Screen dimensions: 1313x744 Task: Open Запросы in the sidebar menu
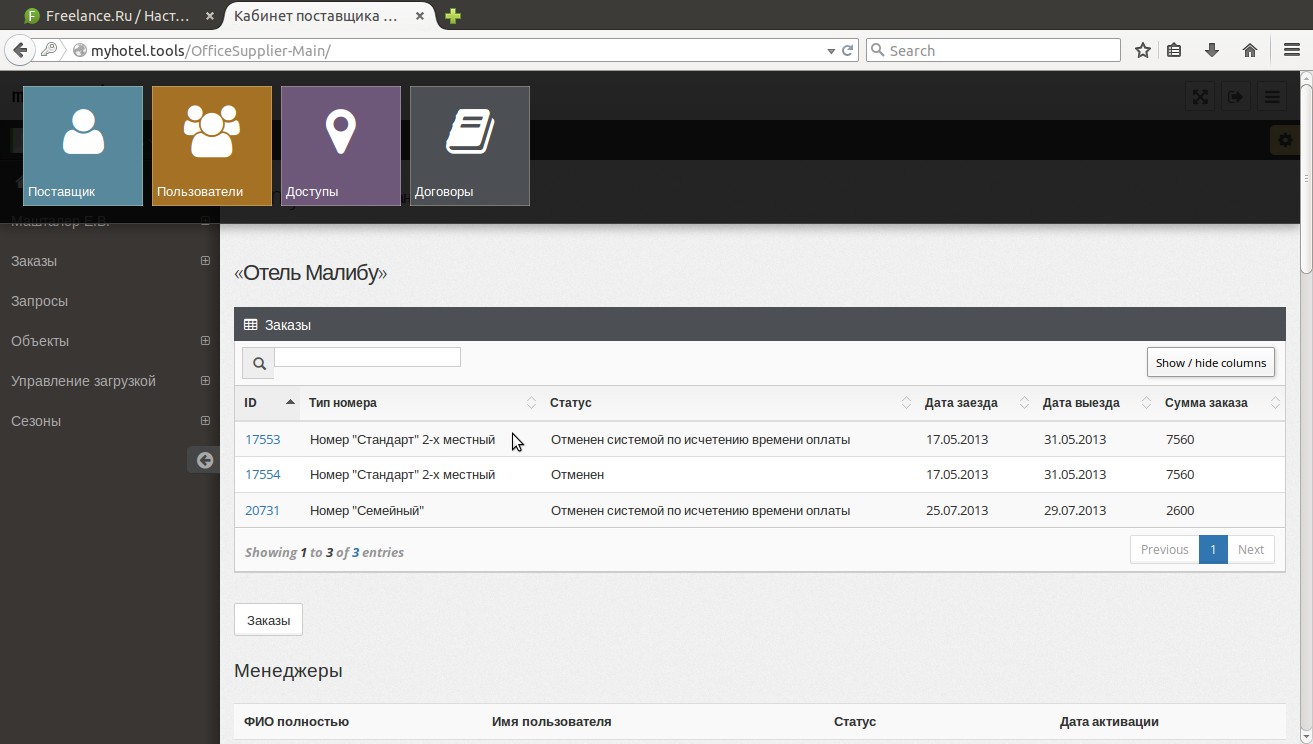[39, 301]
